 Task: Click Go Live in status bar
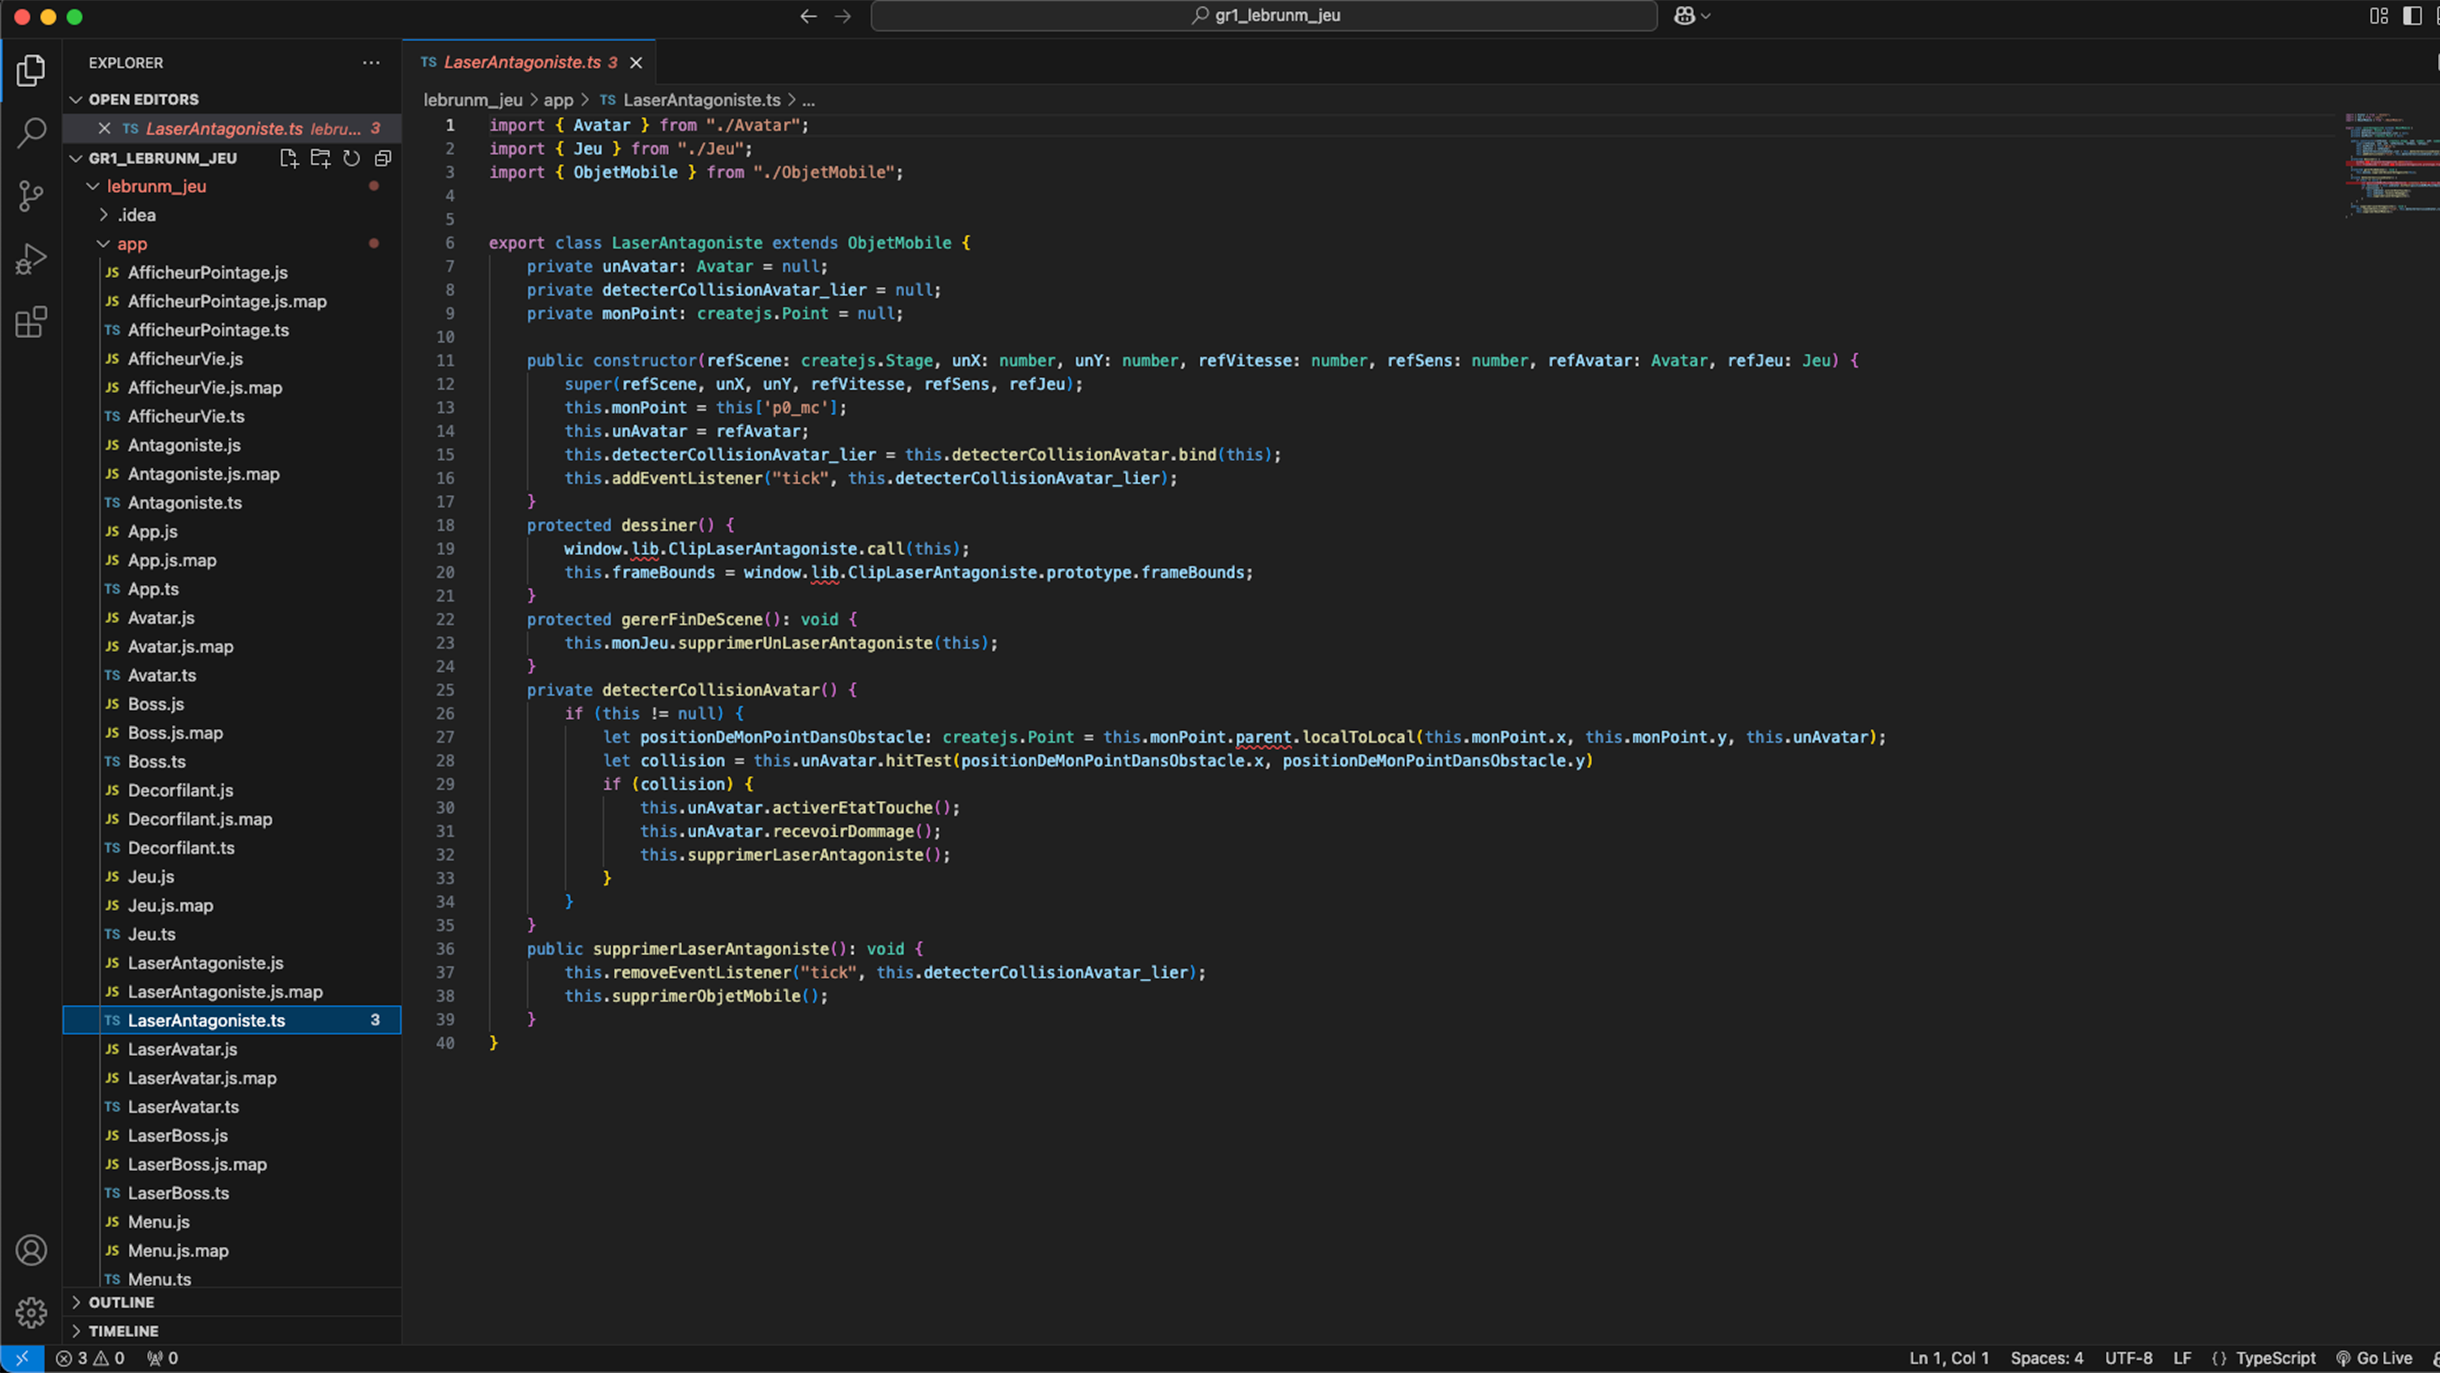pos(2375,1358)
